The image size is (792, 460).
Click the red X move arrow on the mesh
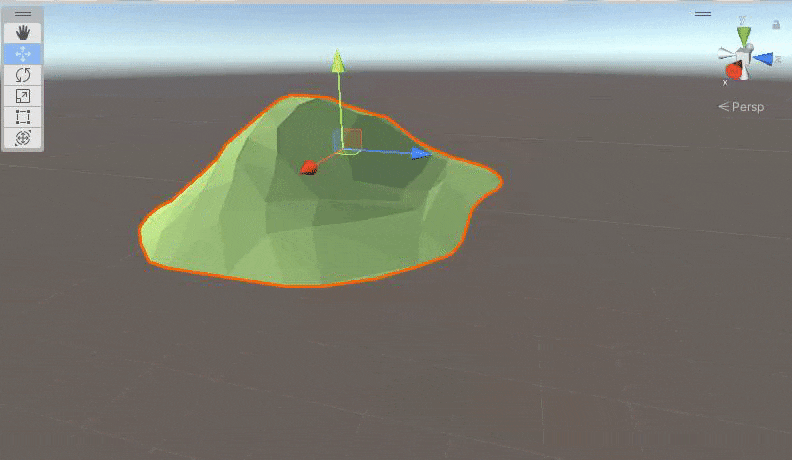click(308, 168)
